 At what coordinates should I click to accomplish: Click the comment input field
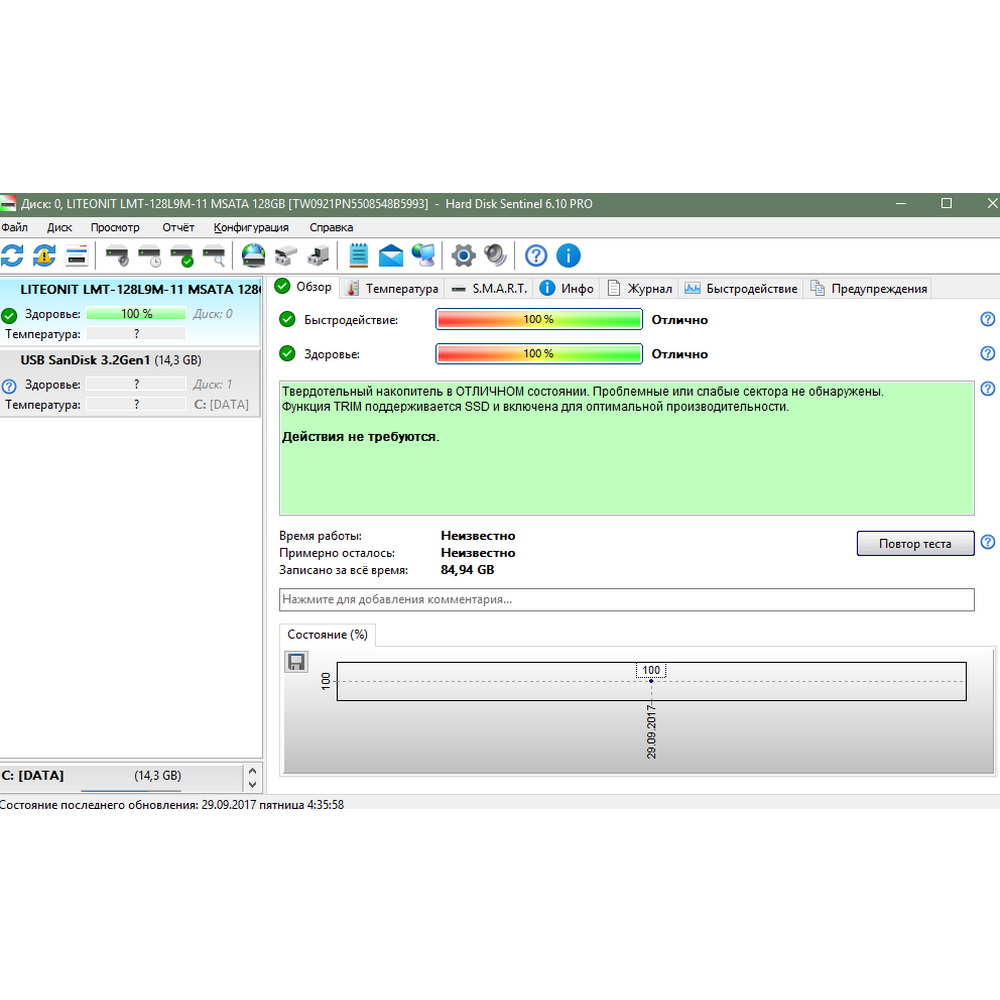point(626,599)
